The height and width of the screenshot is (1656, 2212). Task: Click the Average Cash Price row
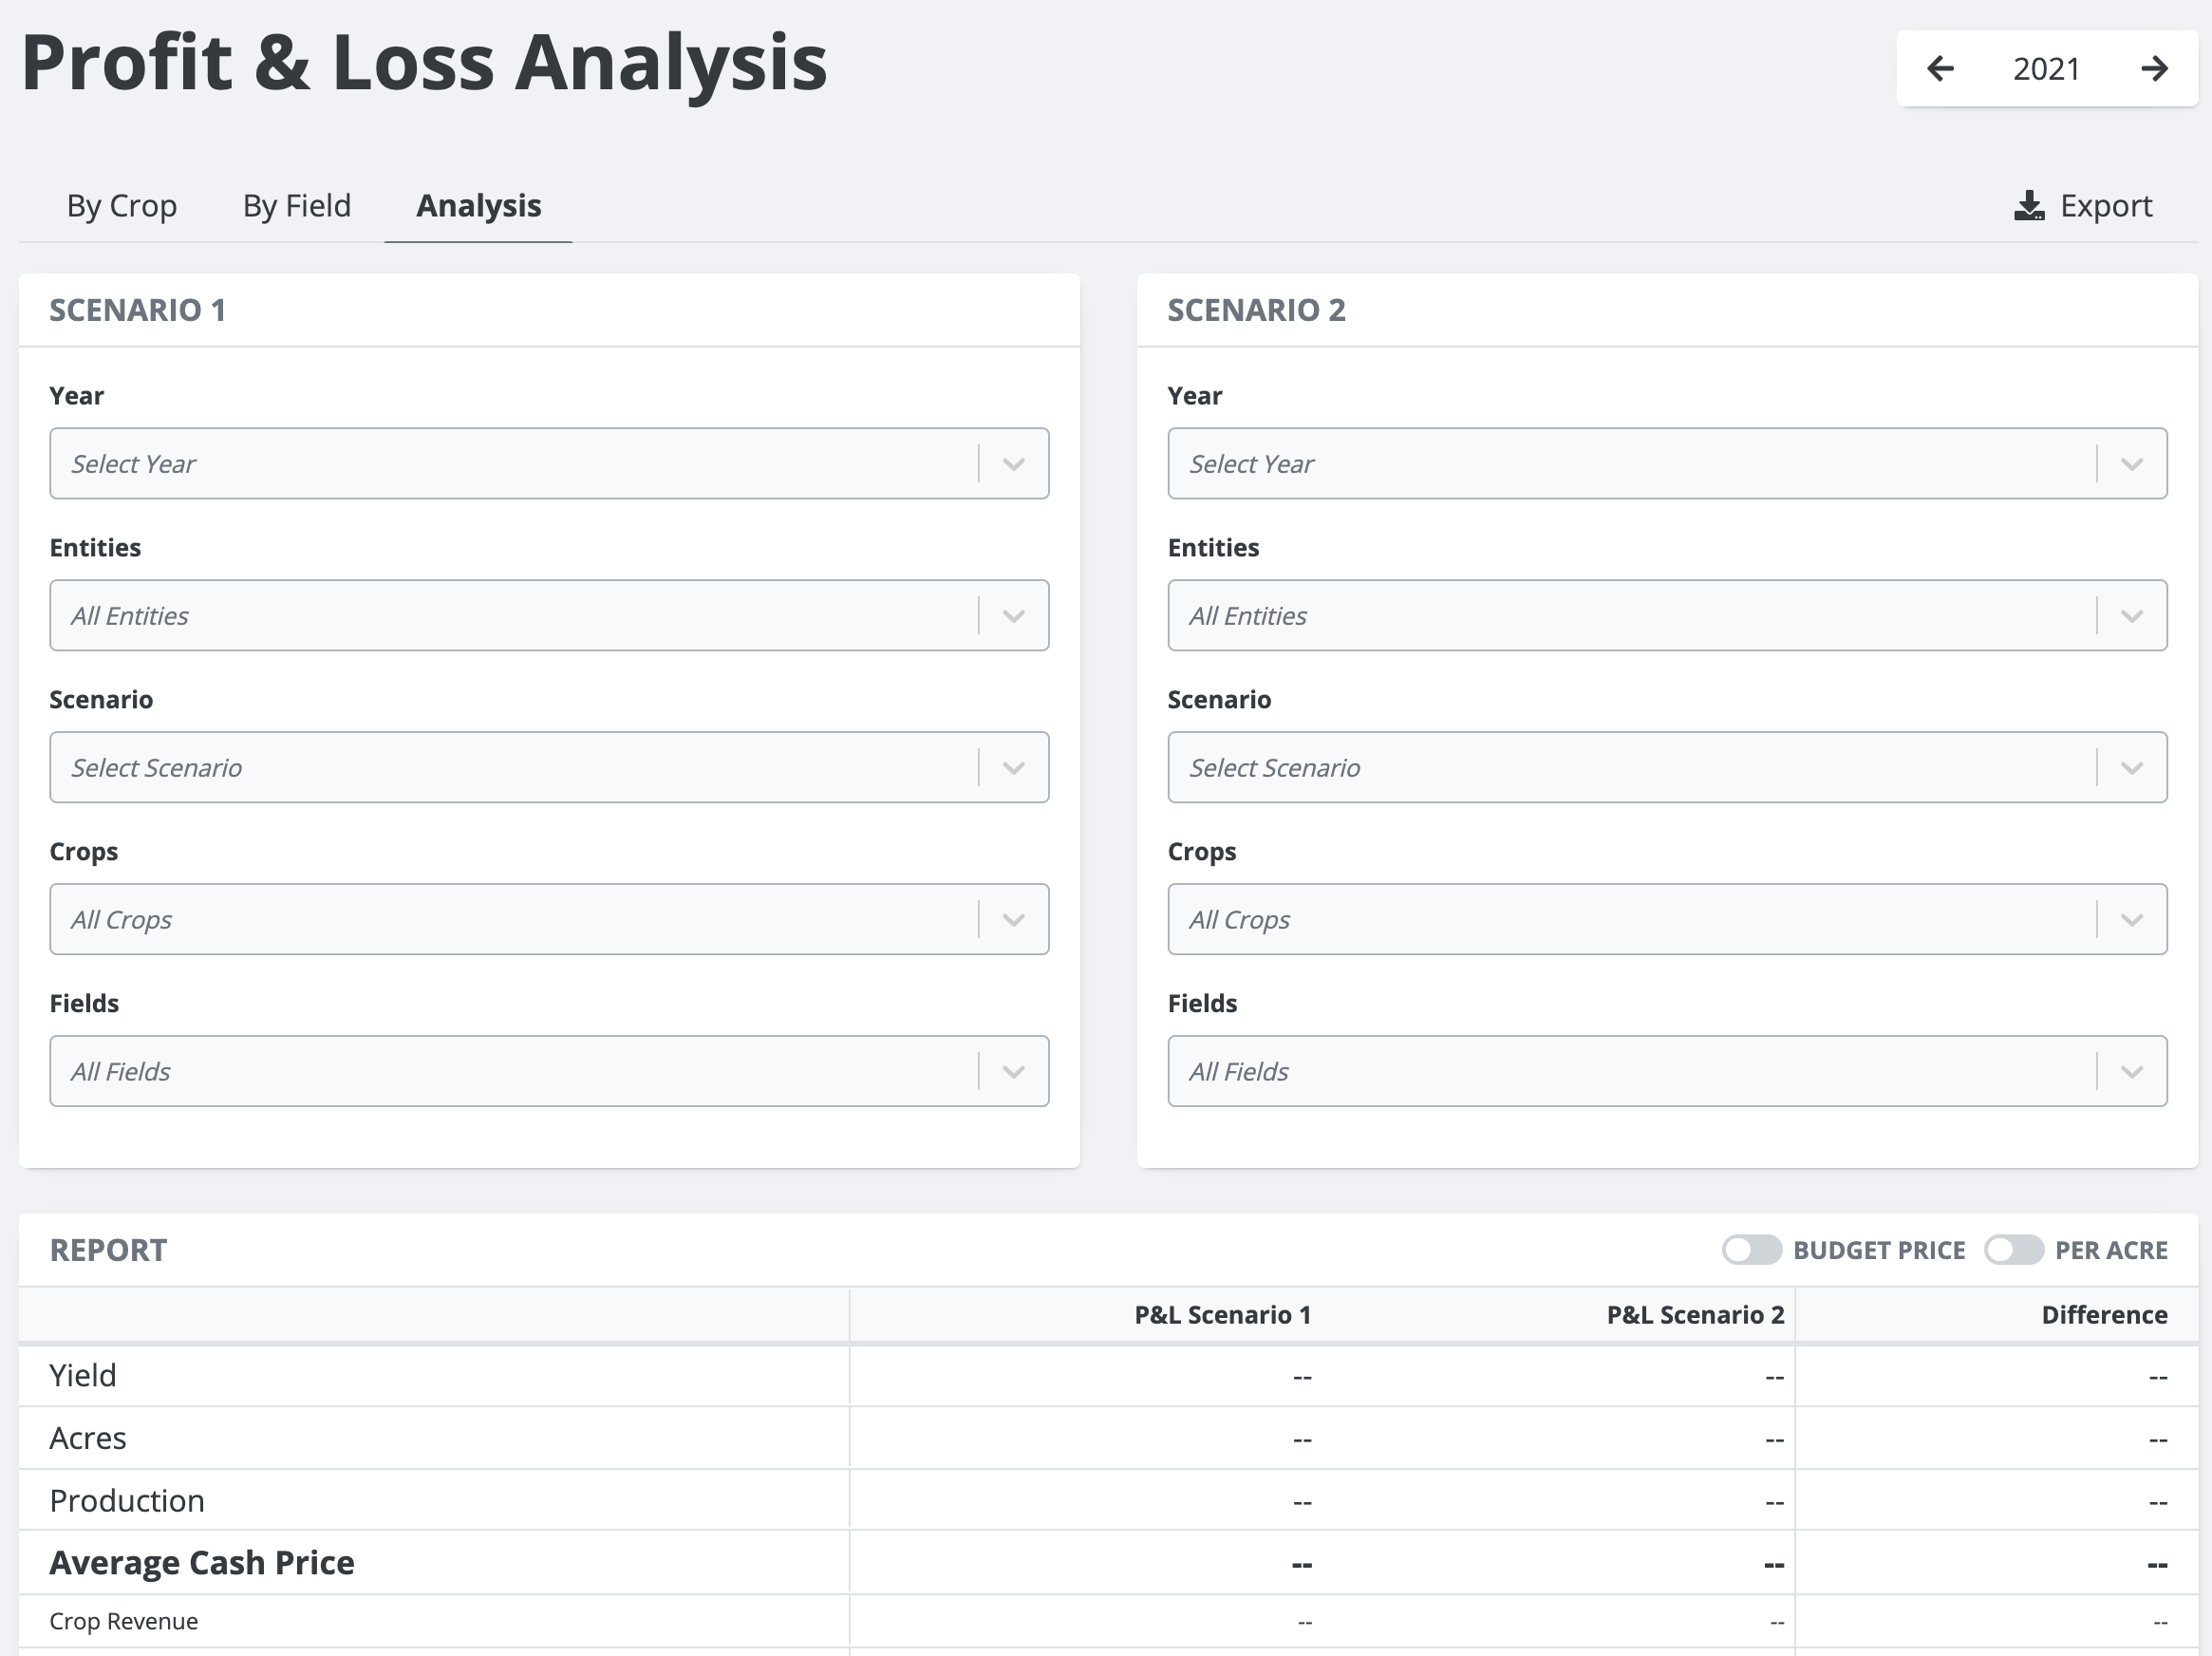click(202, 1562)
